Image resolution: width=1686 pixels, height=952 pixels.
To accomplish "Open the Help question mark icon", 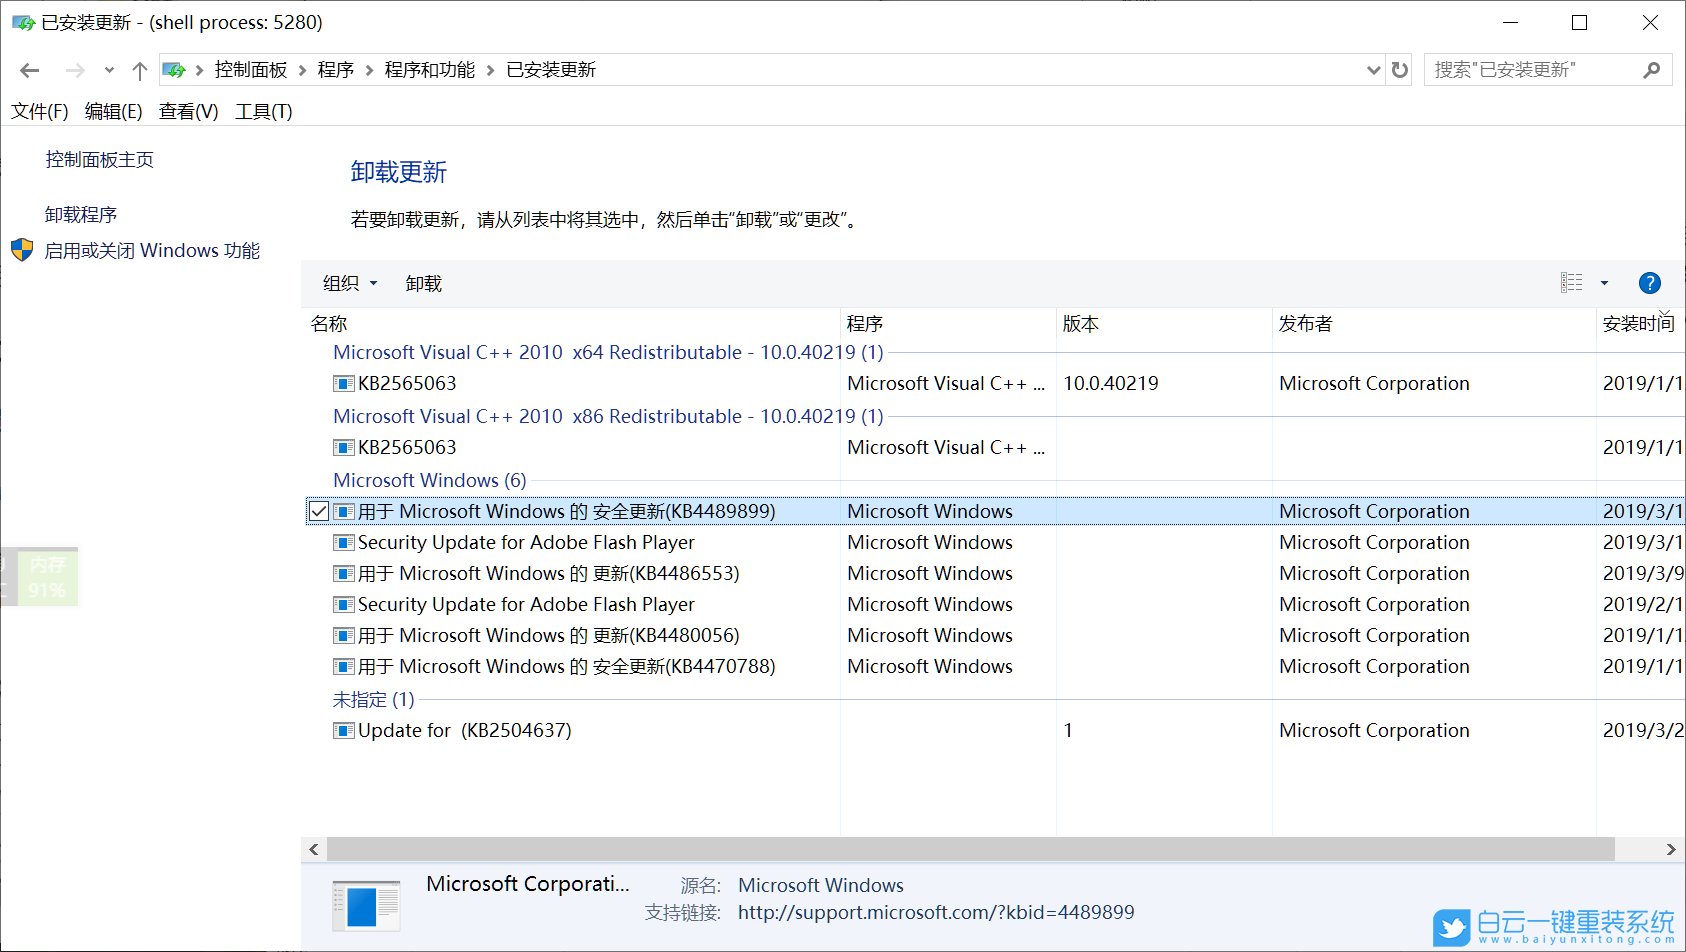I will pyautogui.click(x=1649, y=283).
